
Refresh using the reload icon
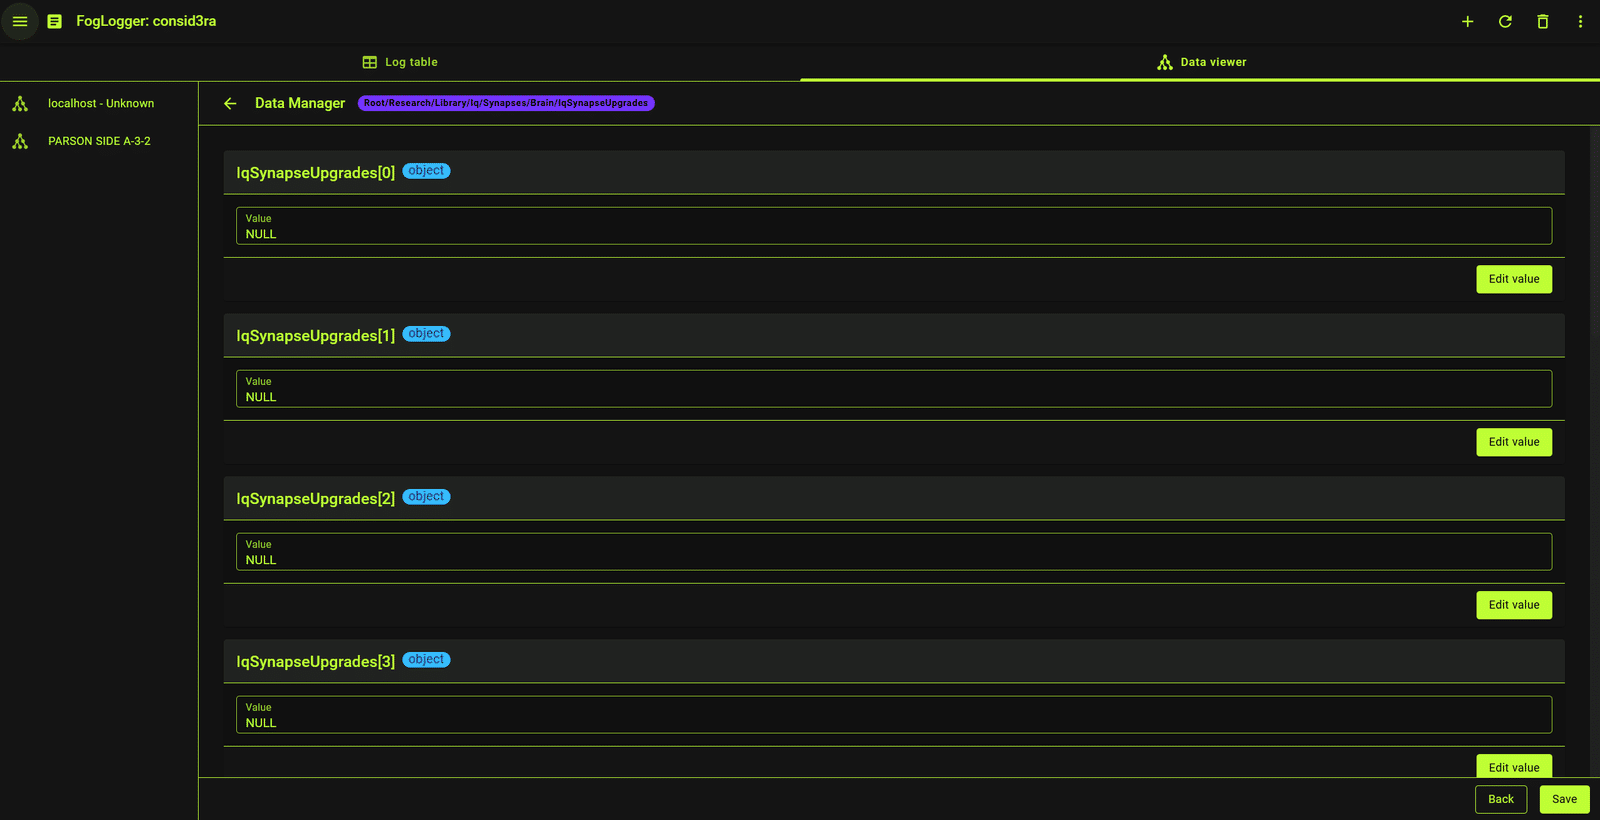tap(1505, 21)
